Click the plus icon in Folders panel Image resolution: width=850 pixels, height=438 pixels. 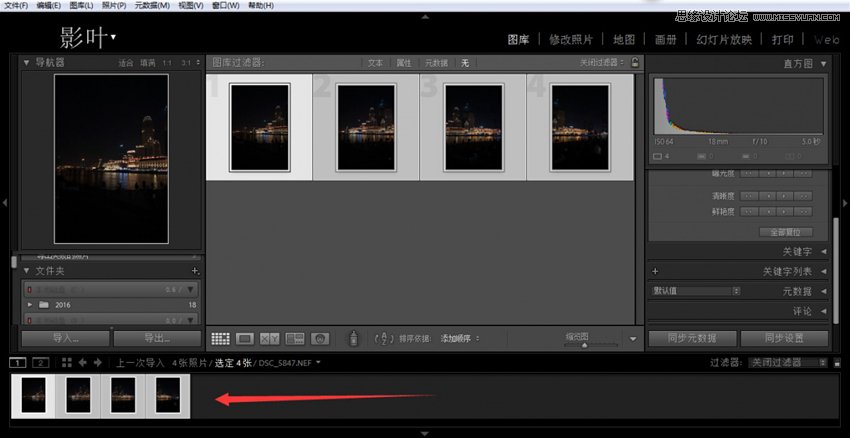pyautogui.click(x=195, y=271)
